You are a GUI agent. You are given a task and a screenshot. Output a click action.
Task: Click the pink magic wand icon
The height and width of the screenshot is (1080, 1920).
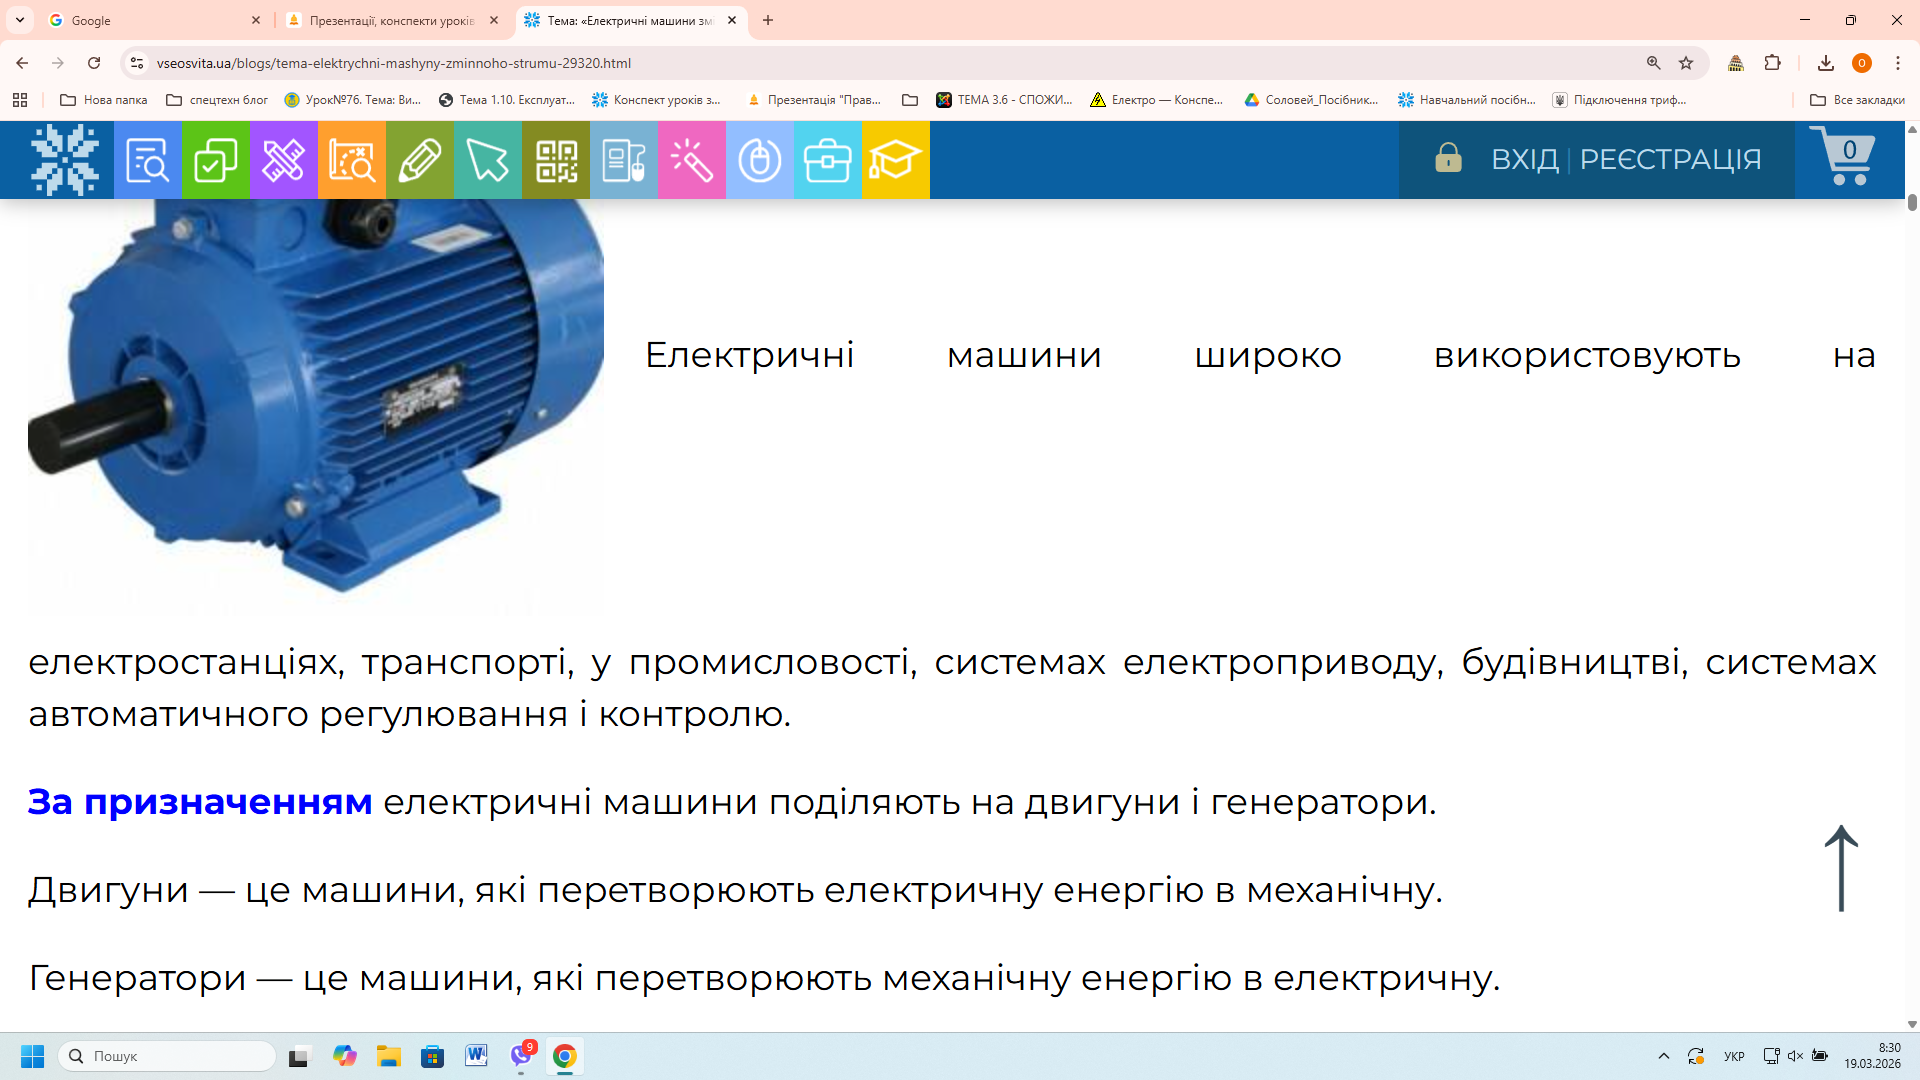[691, 160]
